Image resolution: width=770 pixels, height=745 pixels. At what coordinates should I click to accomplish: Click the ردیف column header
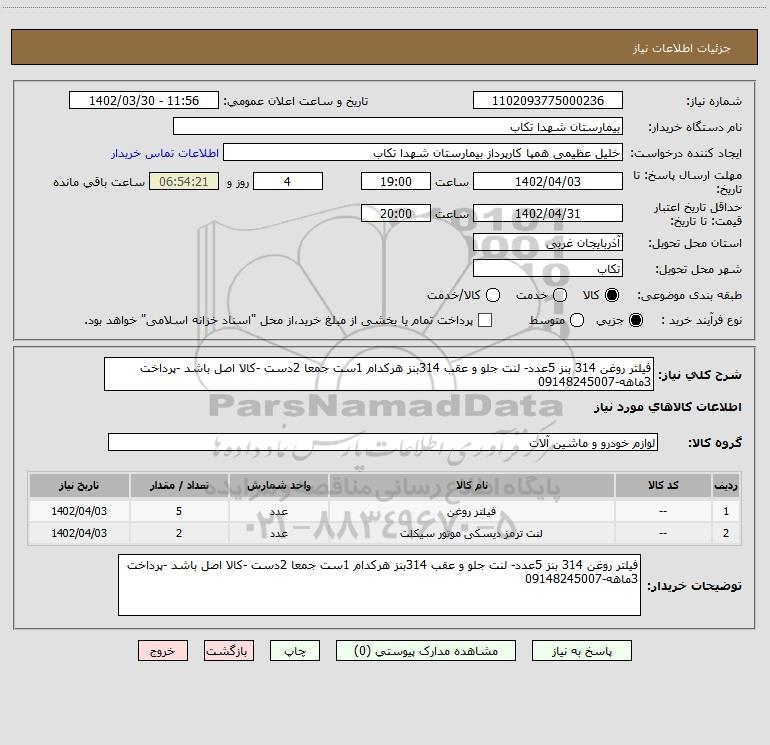tap(726, 486)
